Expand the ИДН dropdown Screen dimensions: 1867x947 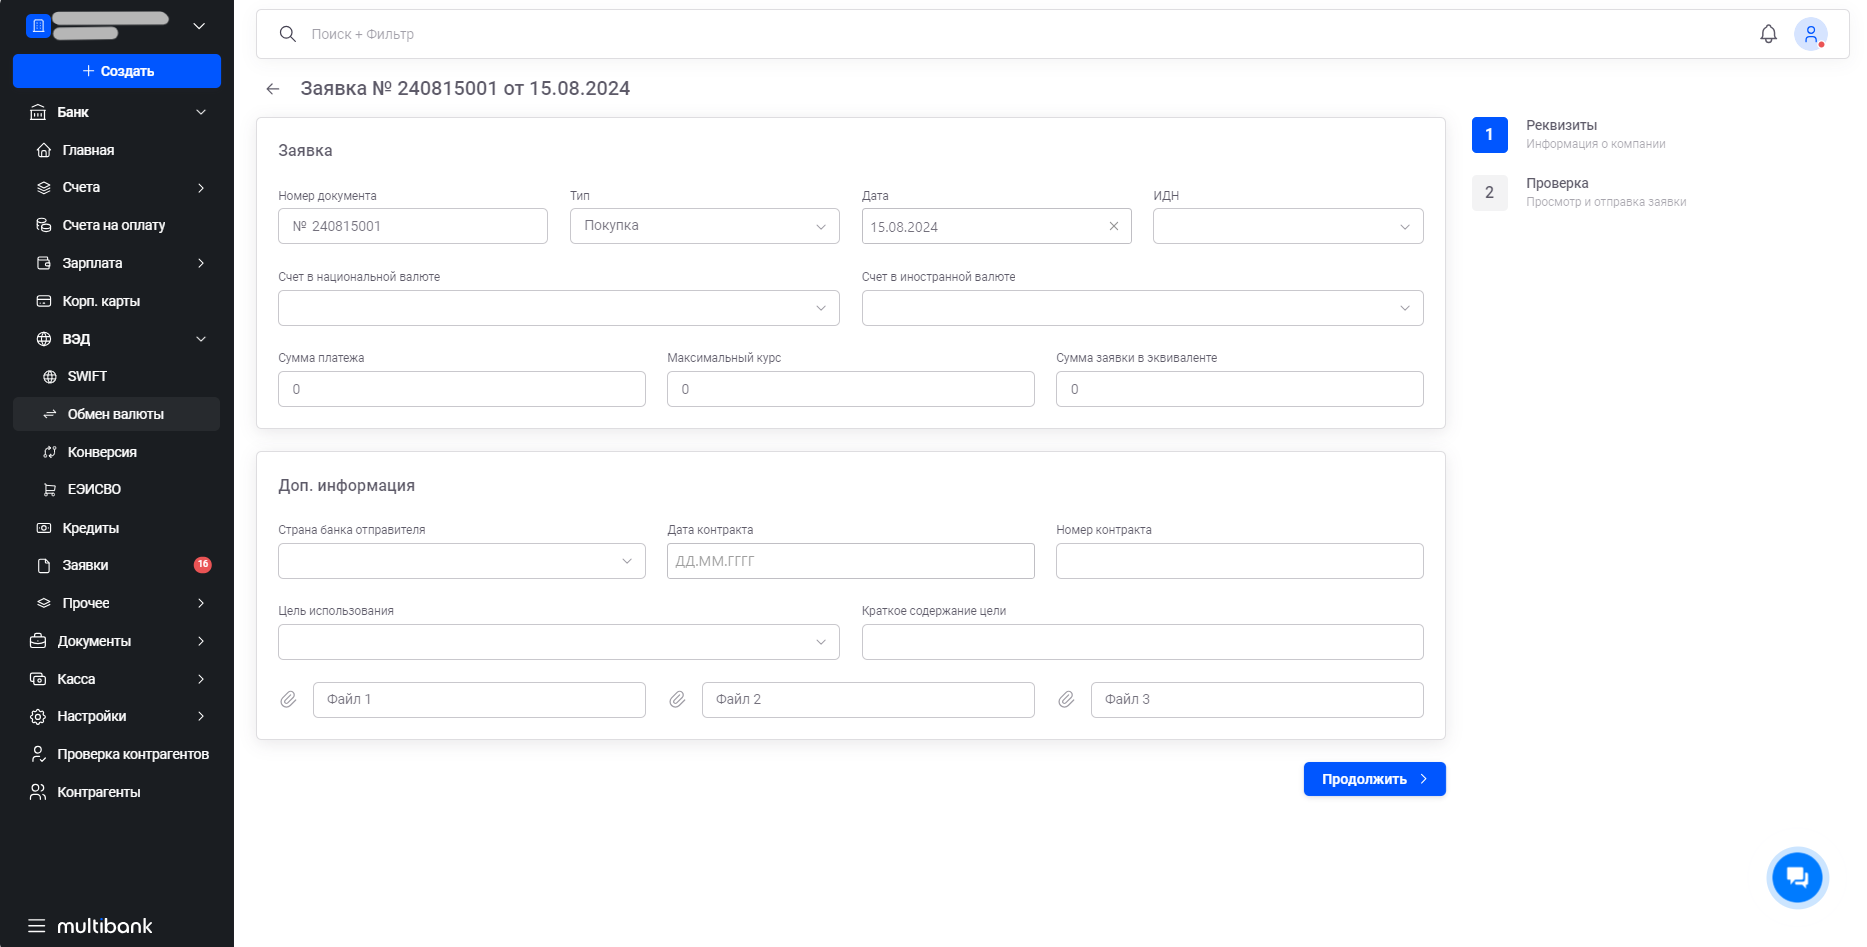(x=1287, y=226)
